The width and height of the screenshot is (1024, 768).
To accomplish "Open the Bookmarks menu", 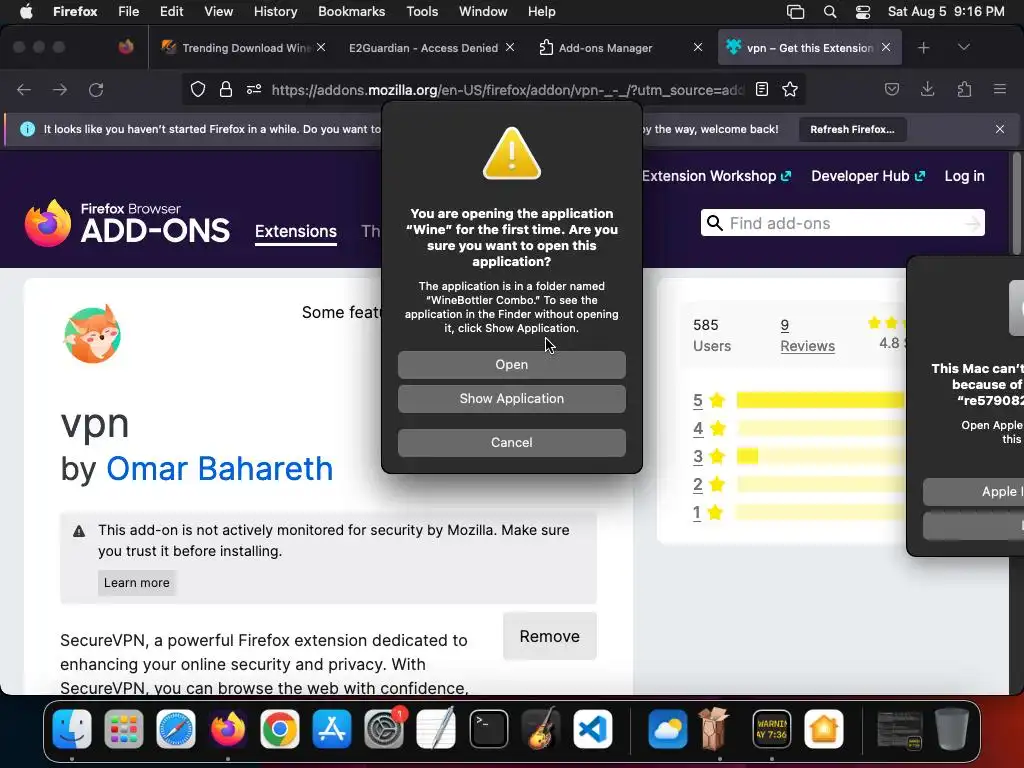I will [351, 12].
